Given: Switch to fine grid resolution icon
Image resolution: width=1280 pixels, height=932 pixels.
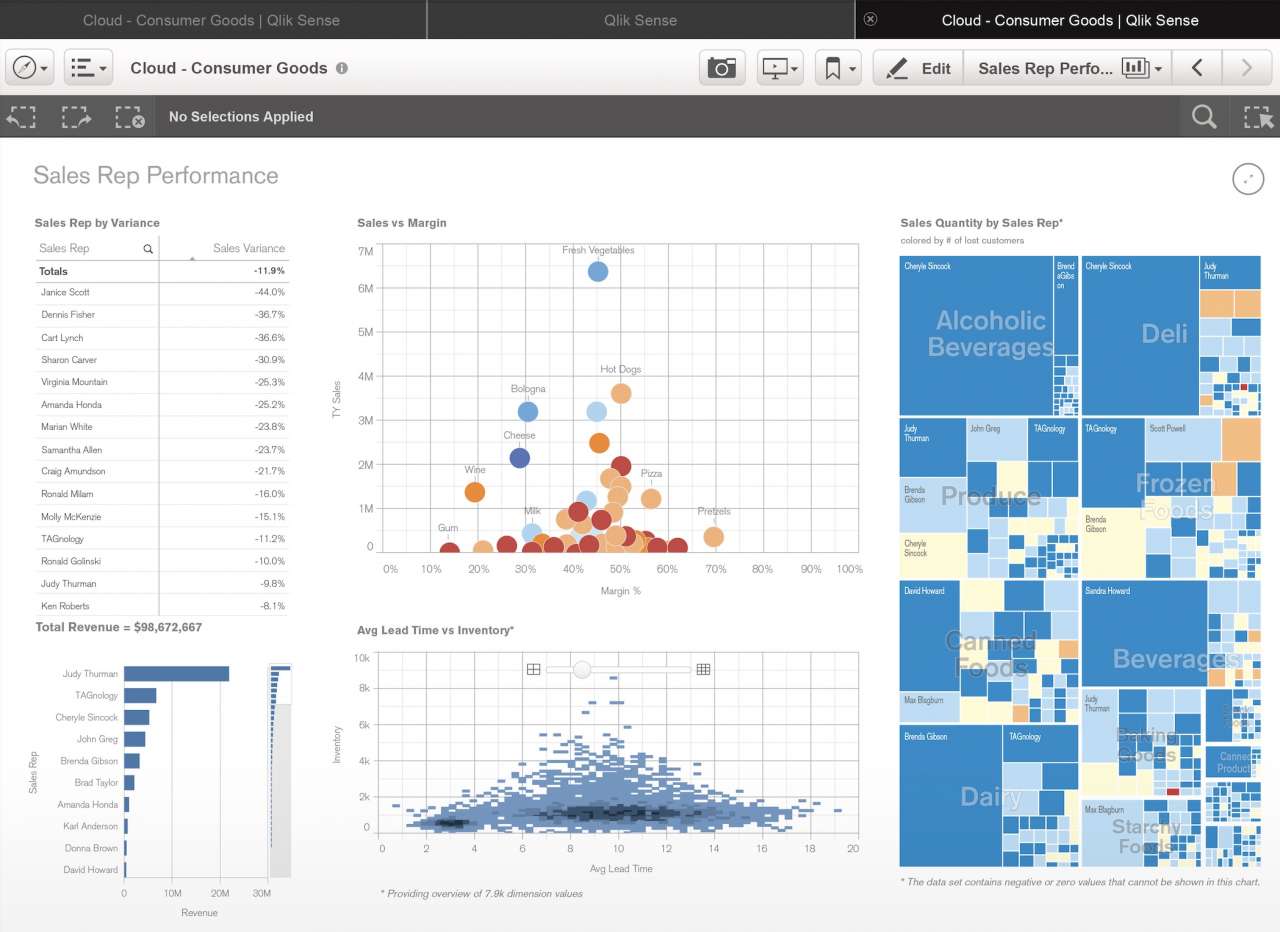Looking at the screenshot, I should click(703, 669).
